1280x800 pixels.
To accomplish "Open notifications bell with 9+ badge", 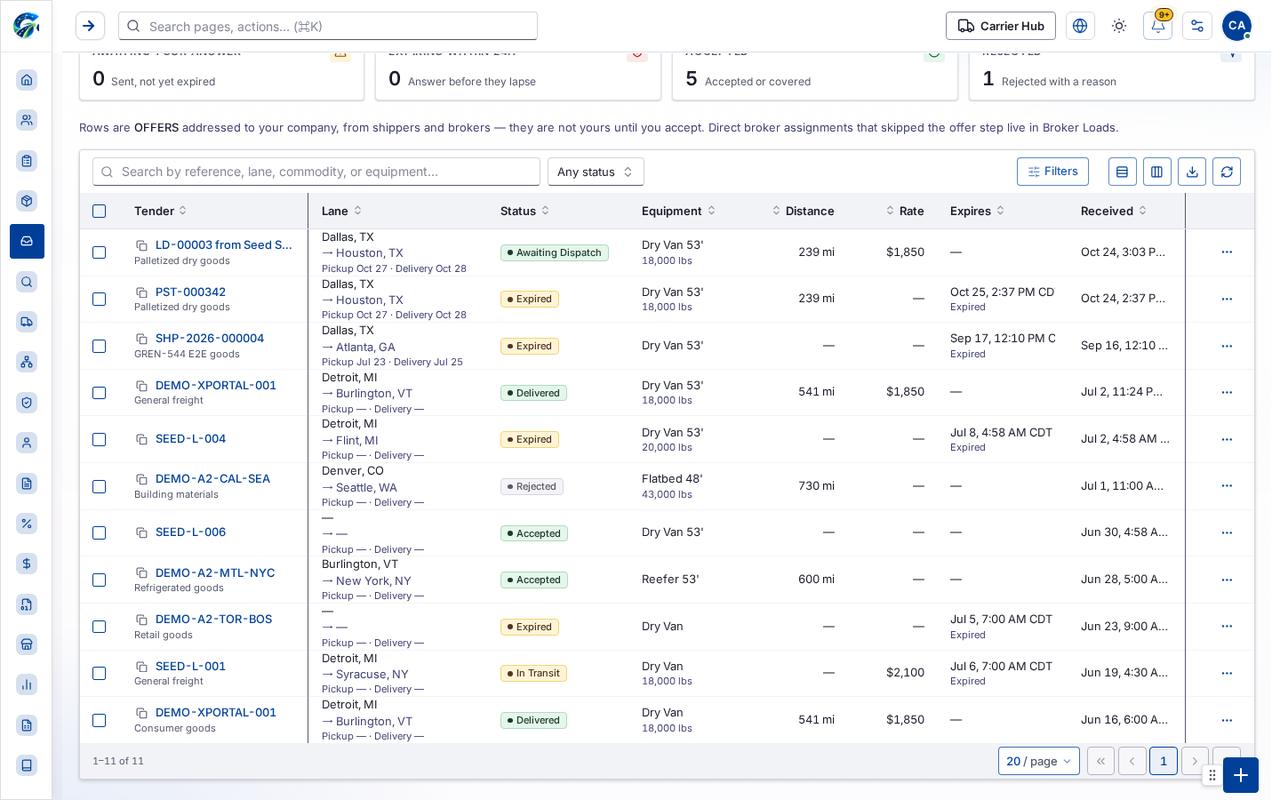I will point(1158,26).
